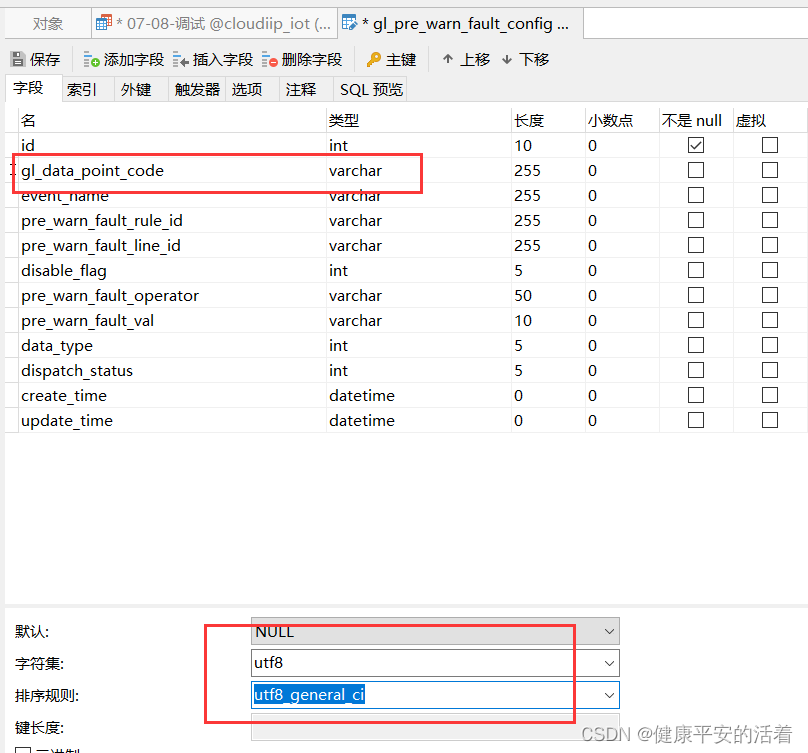
Task: Uncheck the 不是null checkbox for id
Action: pos(696,144)
